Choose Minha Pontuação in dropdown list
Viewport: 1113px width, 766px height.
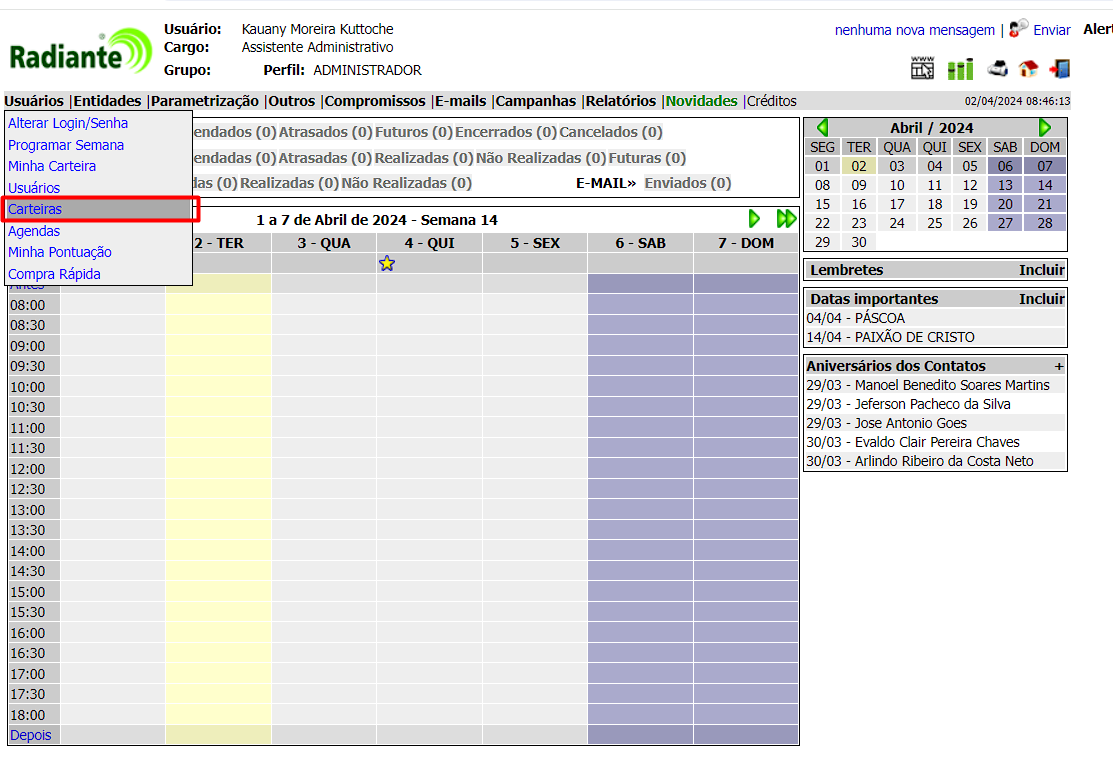[60, 252]
